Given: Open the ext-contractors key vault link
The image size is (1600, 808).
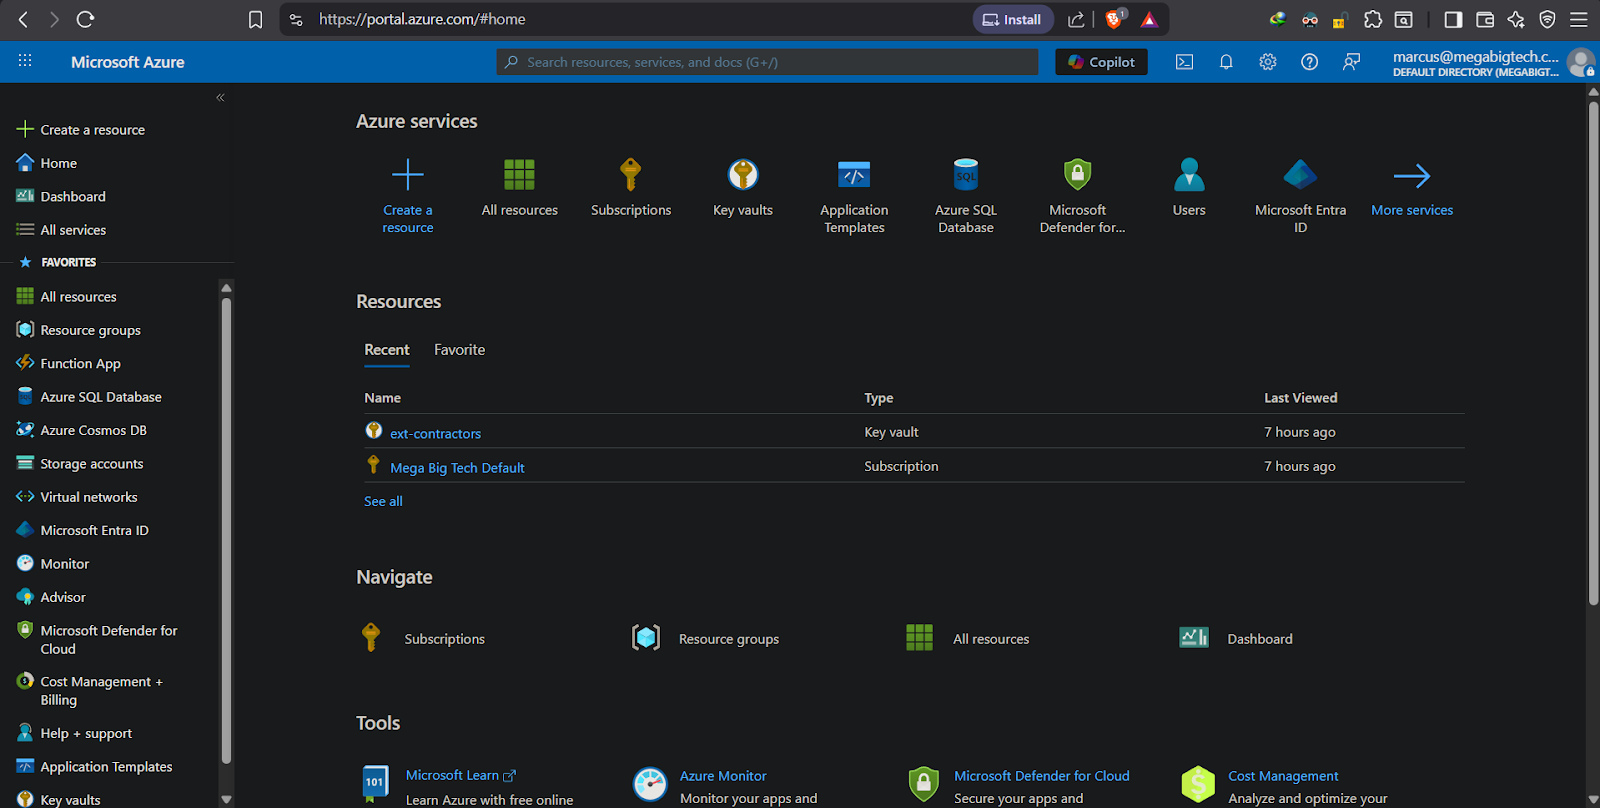Looking at the screenshot, I should tap(435, 434).
